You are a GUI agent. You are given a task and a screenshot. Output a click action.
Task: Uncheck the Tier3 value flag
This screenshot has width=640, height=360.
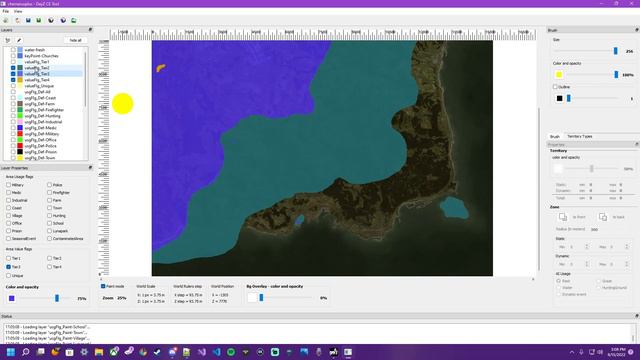coord(9,267)
